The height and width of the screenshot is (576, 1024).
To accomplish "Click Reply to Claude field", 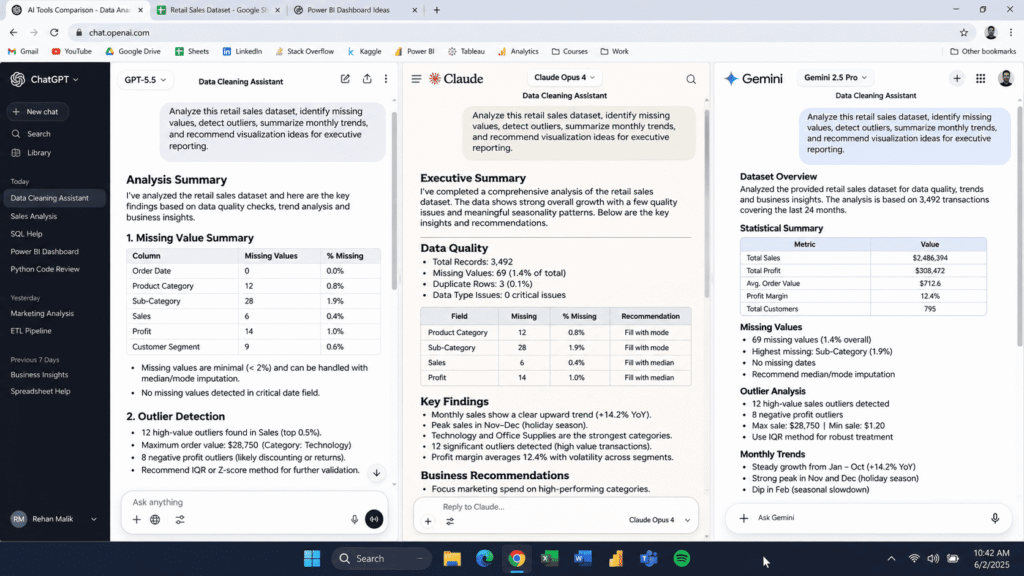I will tap(555, 507).
